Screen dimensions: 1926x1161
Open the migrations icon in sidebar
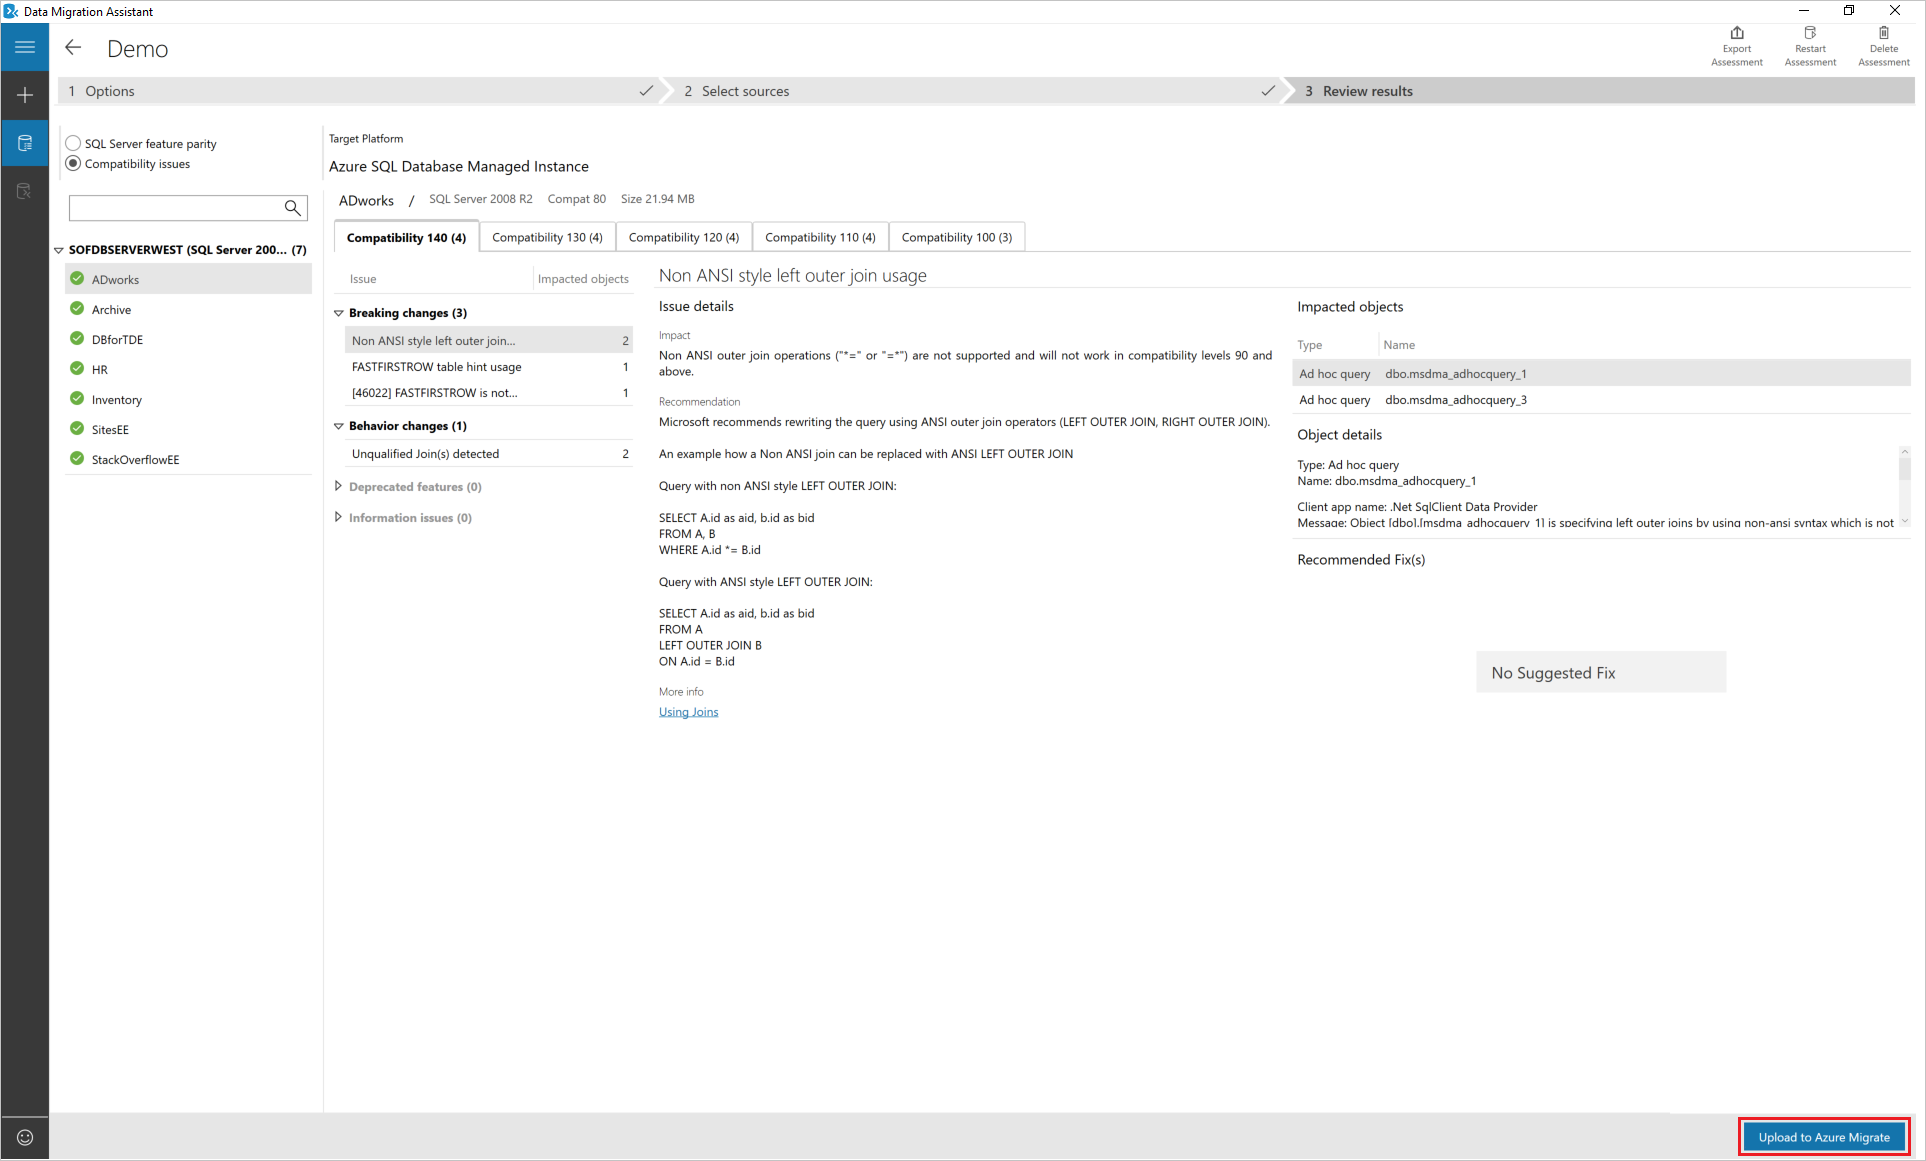pyautogui.click(x=25, y=191)
